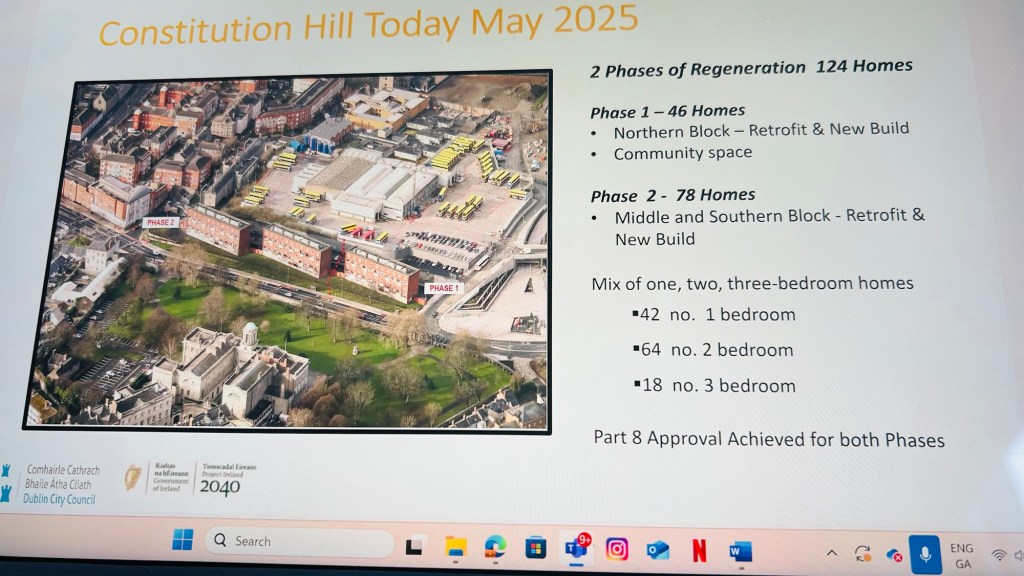1024x576 pixels.
Task: Open Task View from the taskbar
Action: coord(414,546)
